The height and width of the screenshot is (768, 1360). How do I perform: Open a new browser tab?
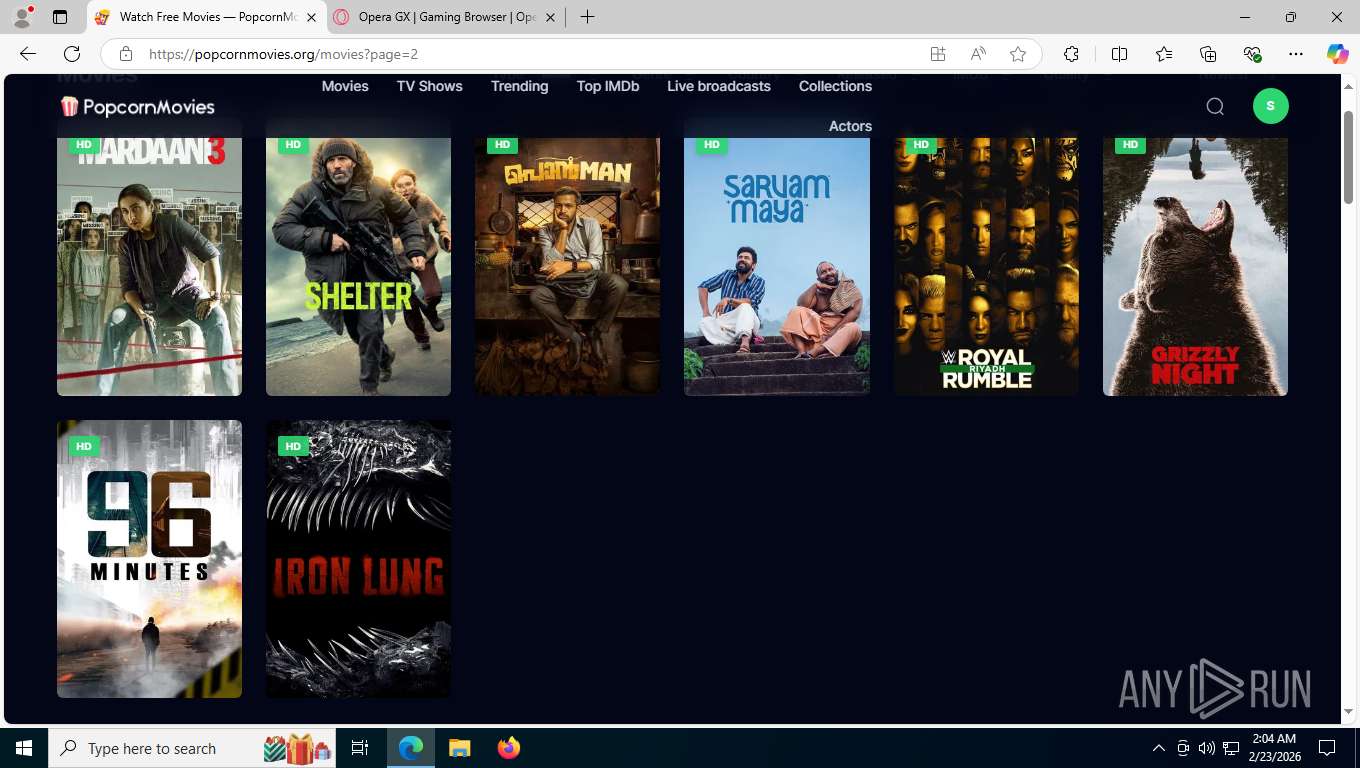[x=587, y=17]
